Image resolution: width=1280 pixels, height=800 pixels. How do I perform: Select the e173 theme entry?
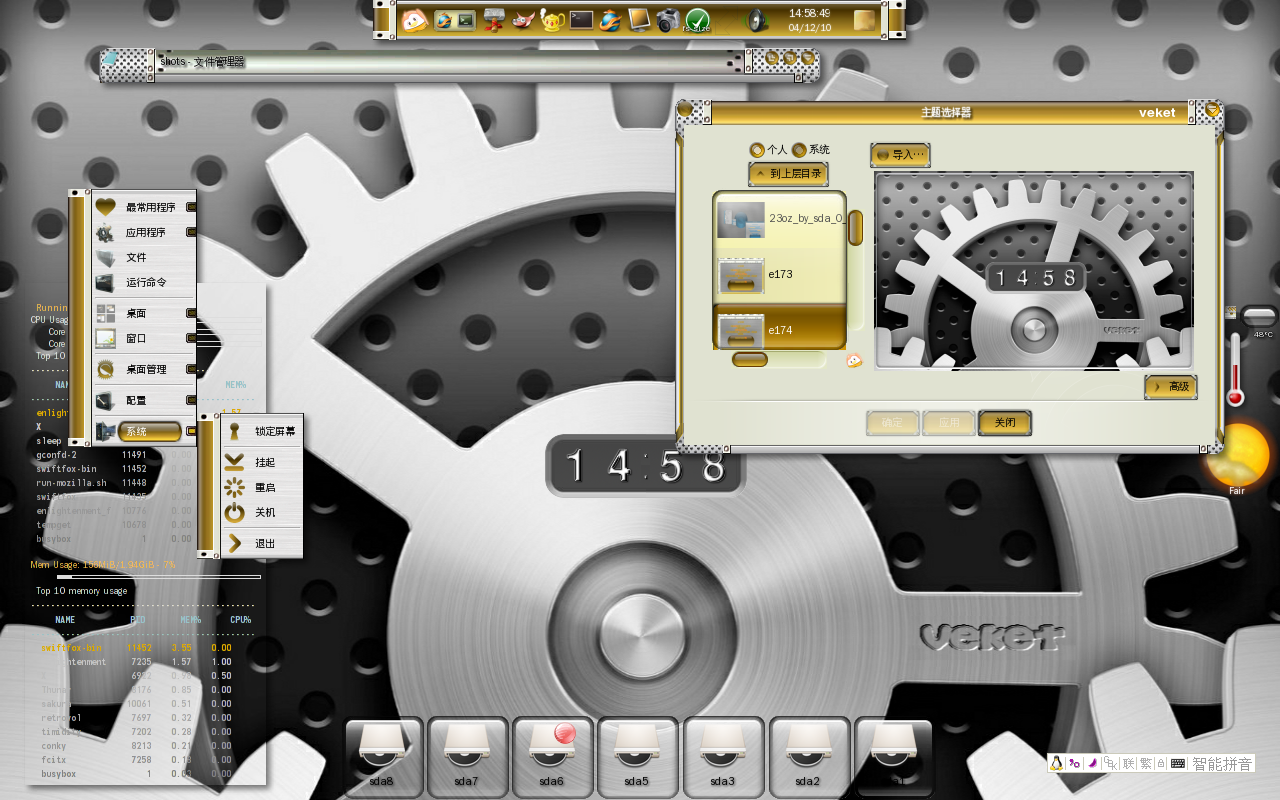(x=779, y=273)
